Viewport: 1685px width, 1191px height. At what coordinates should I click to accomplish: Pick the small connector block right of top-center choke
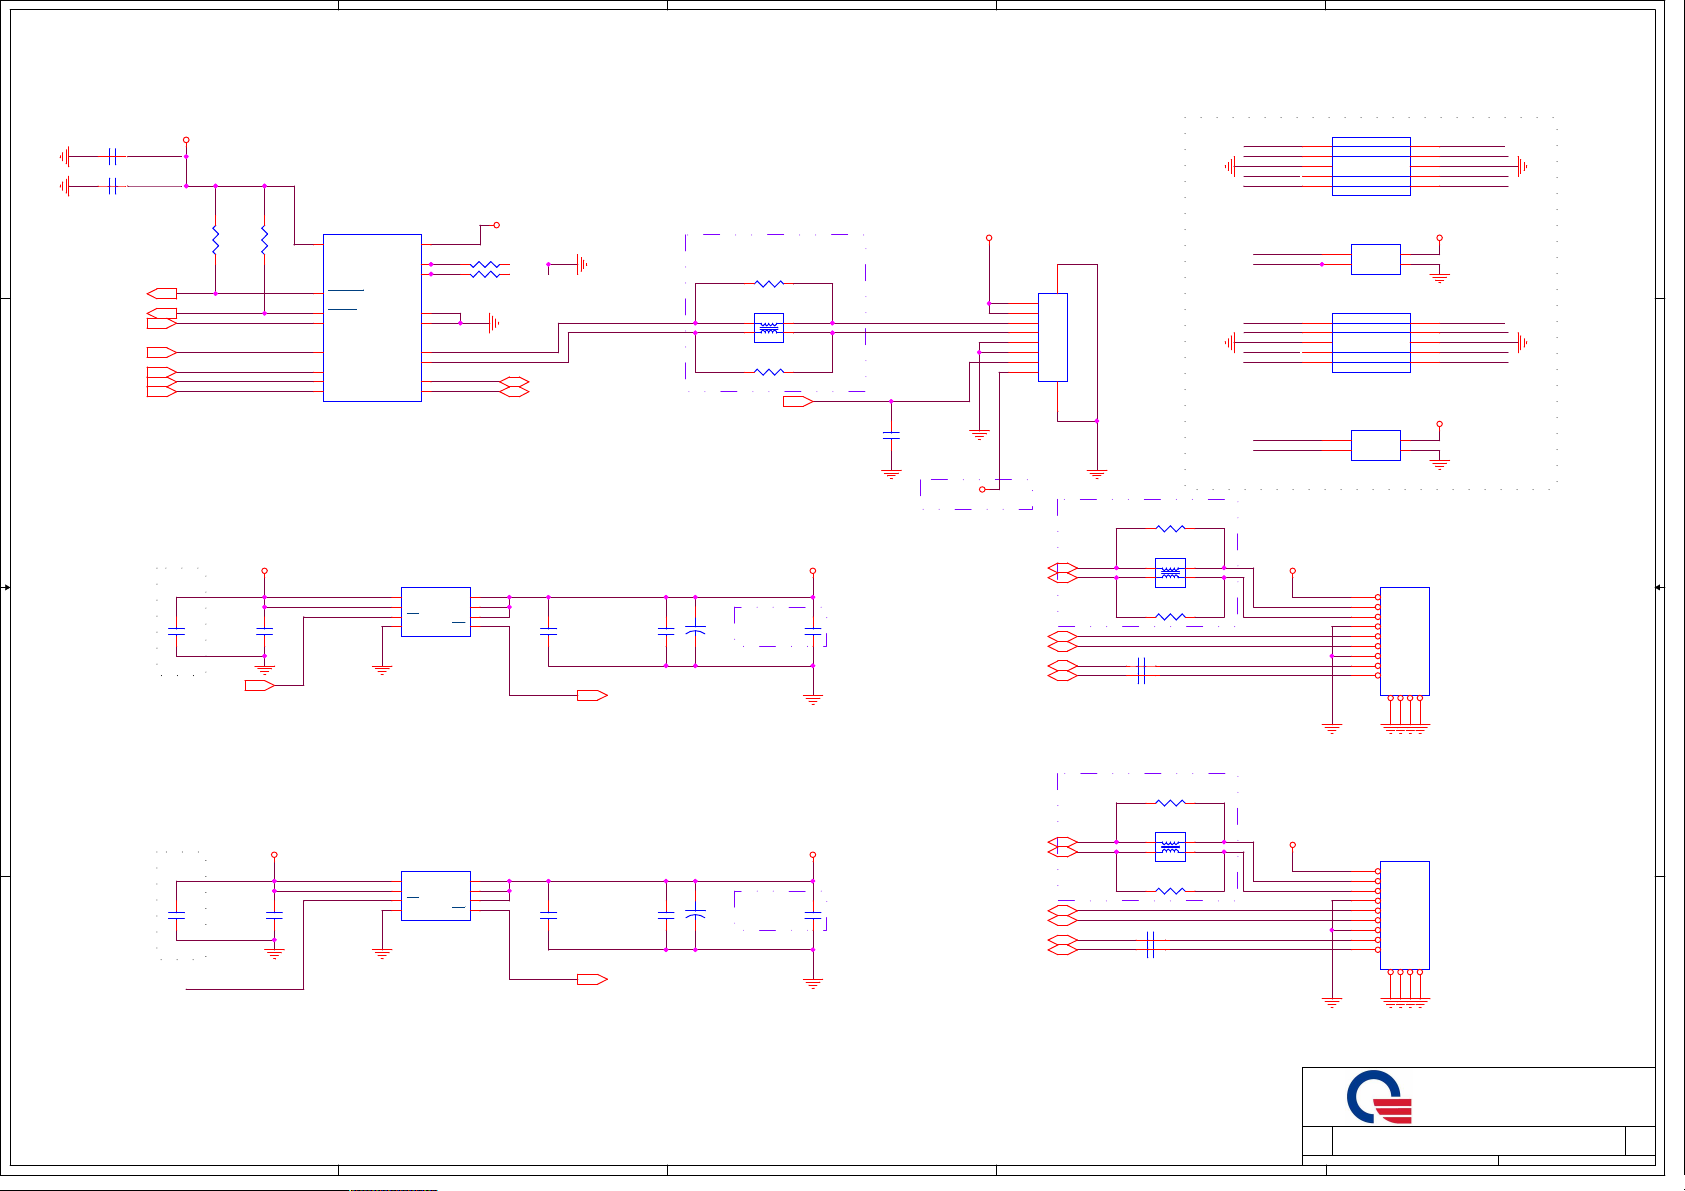(x=1053, y=337)
